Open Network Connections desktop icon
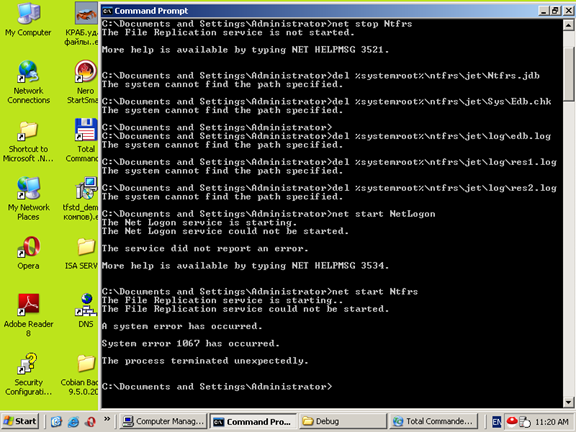This screenshot has height=433, width=577. point(28,82)
